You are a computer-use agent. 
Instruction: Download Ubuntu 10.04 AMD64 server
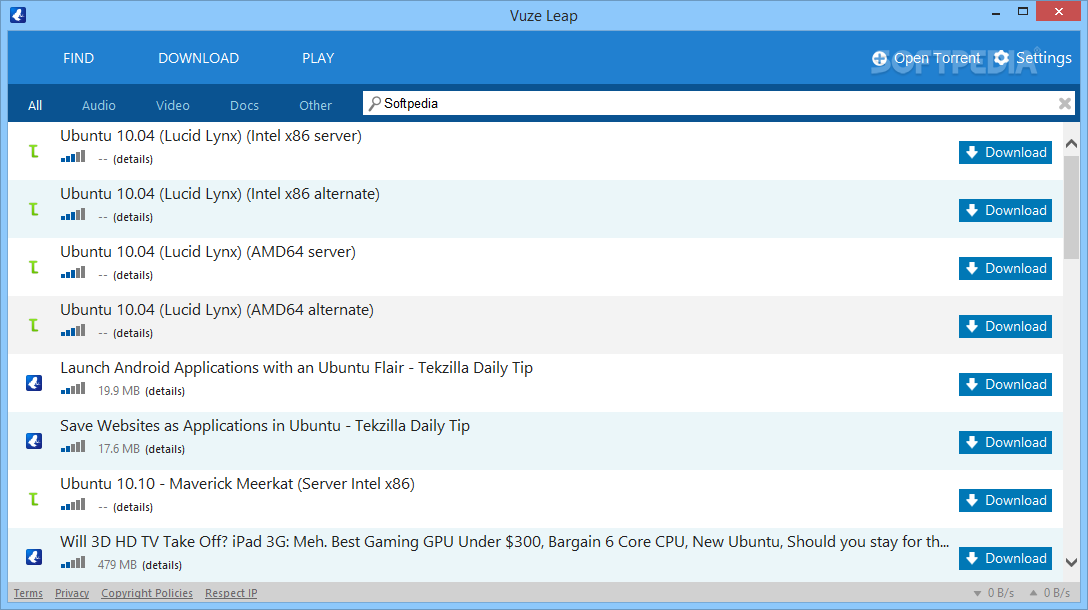[x=1005, y=269]
